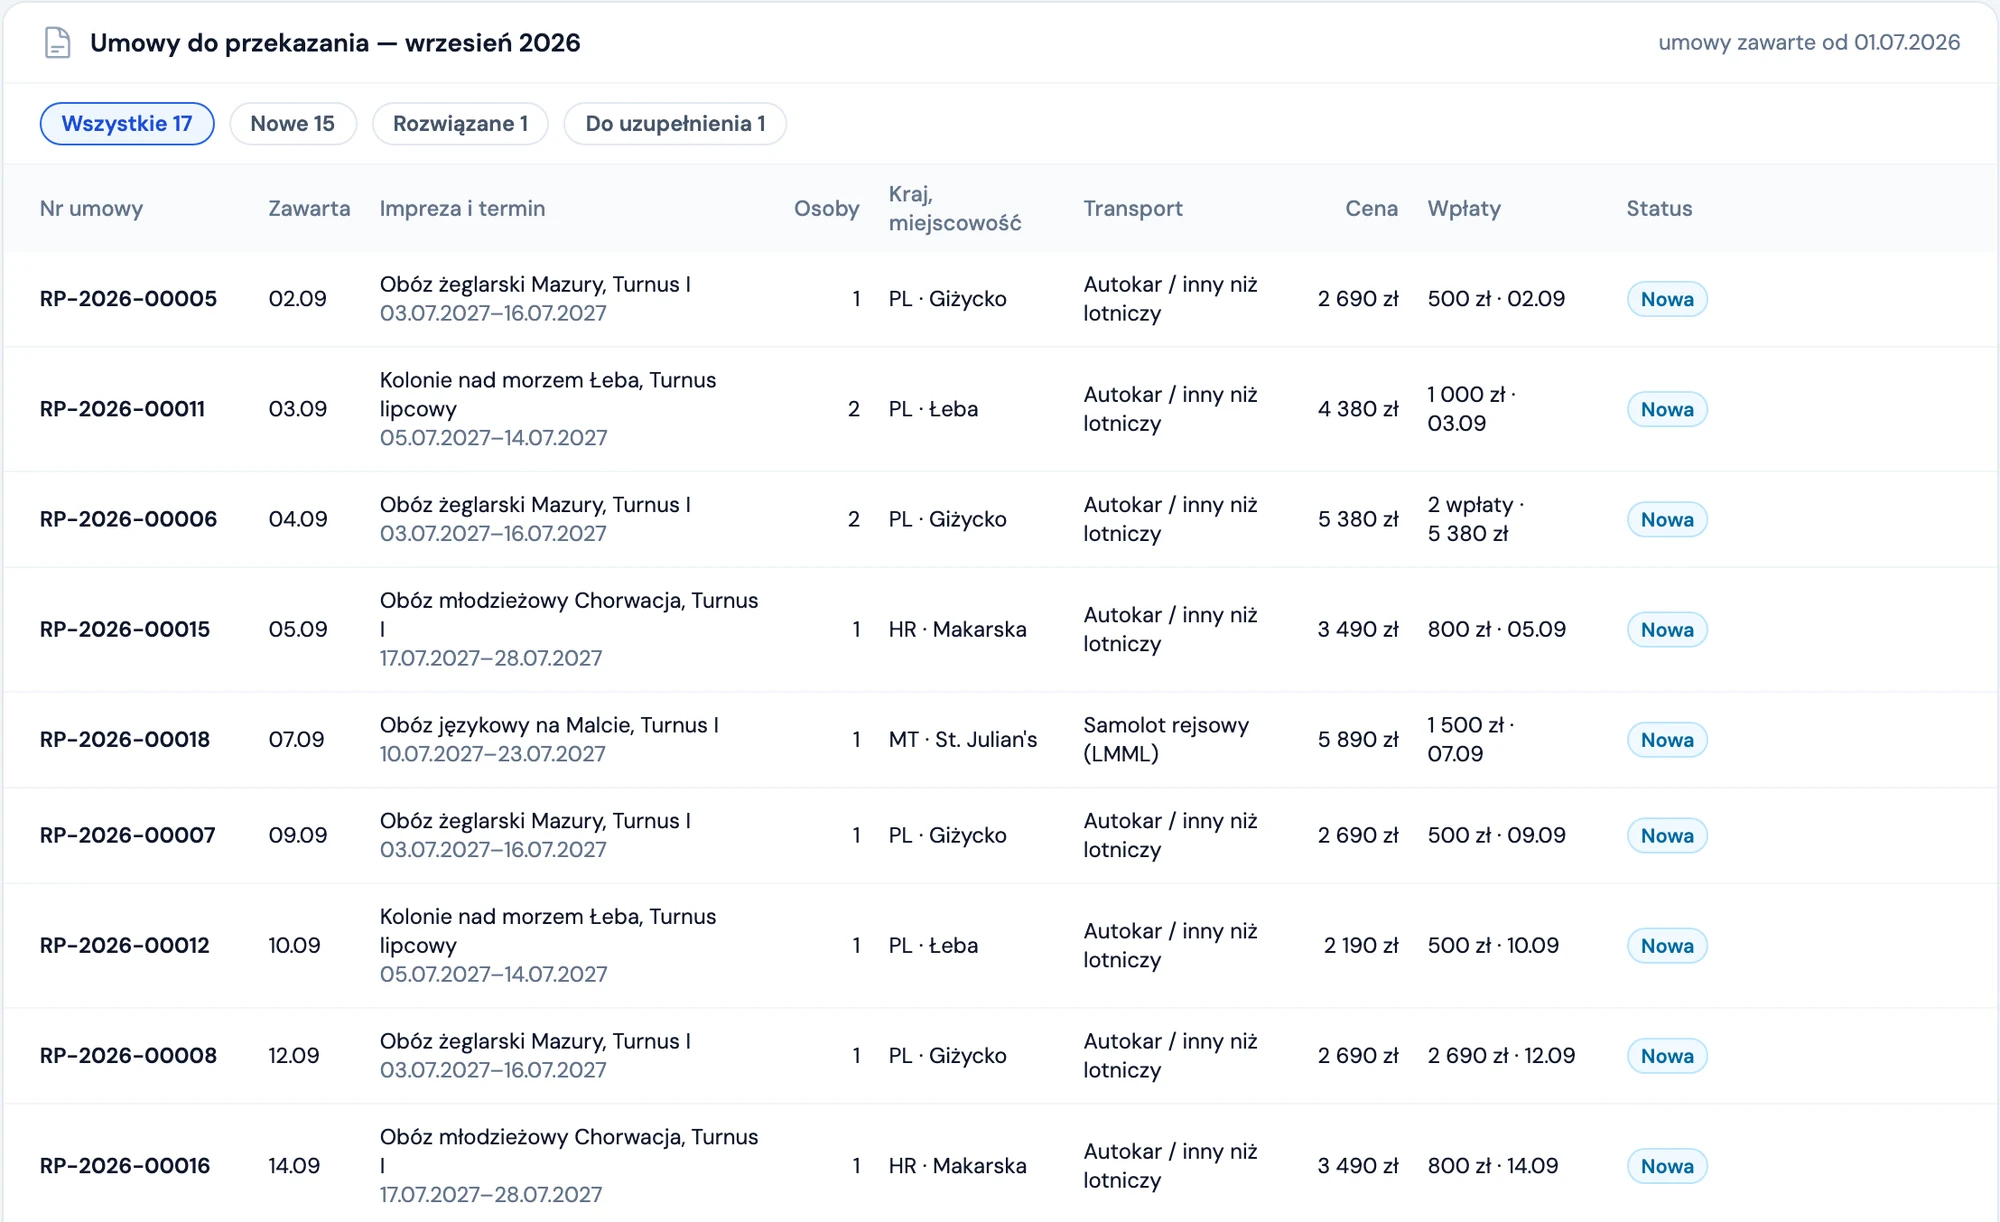Click Obóz językowy na Malcie, Turnus I
2000x1222 pixels.
pos(549,725)
